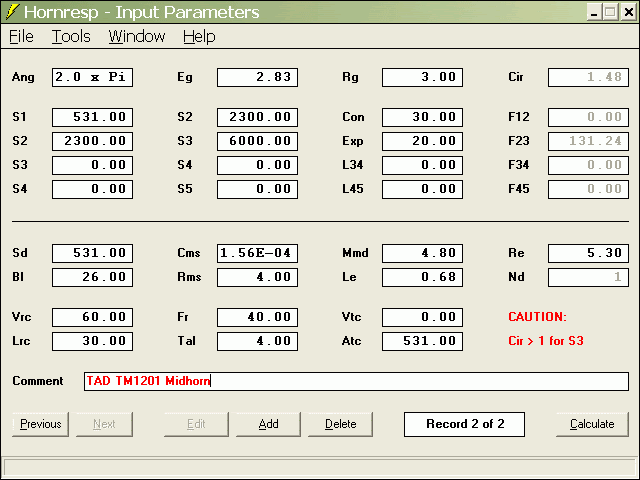The height and width of the screenshot is (480, 640).
Task: Open the File menu
Action: click(21, 37)
